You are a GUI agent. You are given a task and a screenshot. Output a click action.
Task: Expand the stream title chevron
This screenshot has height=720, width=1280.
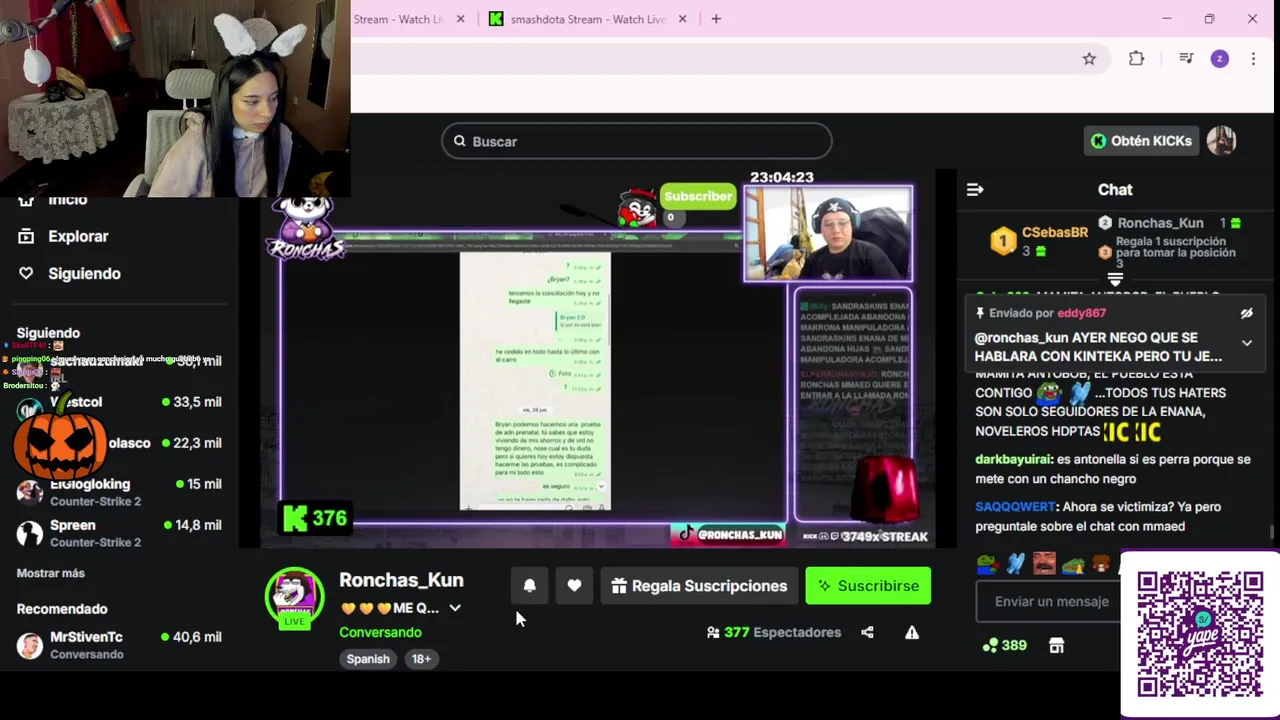(455, 608)
